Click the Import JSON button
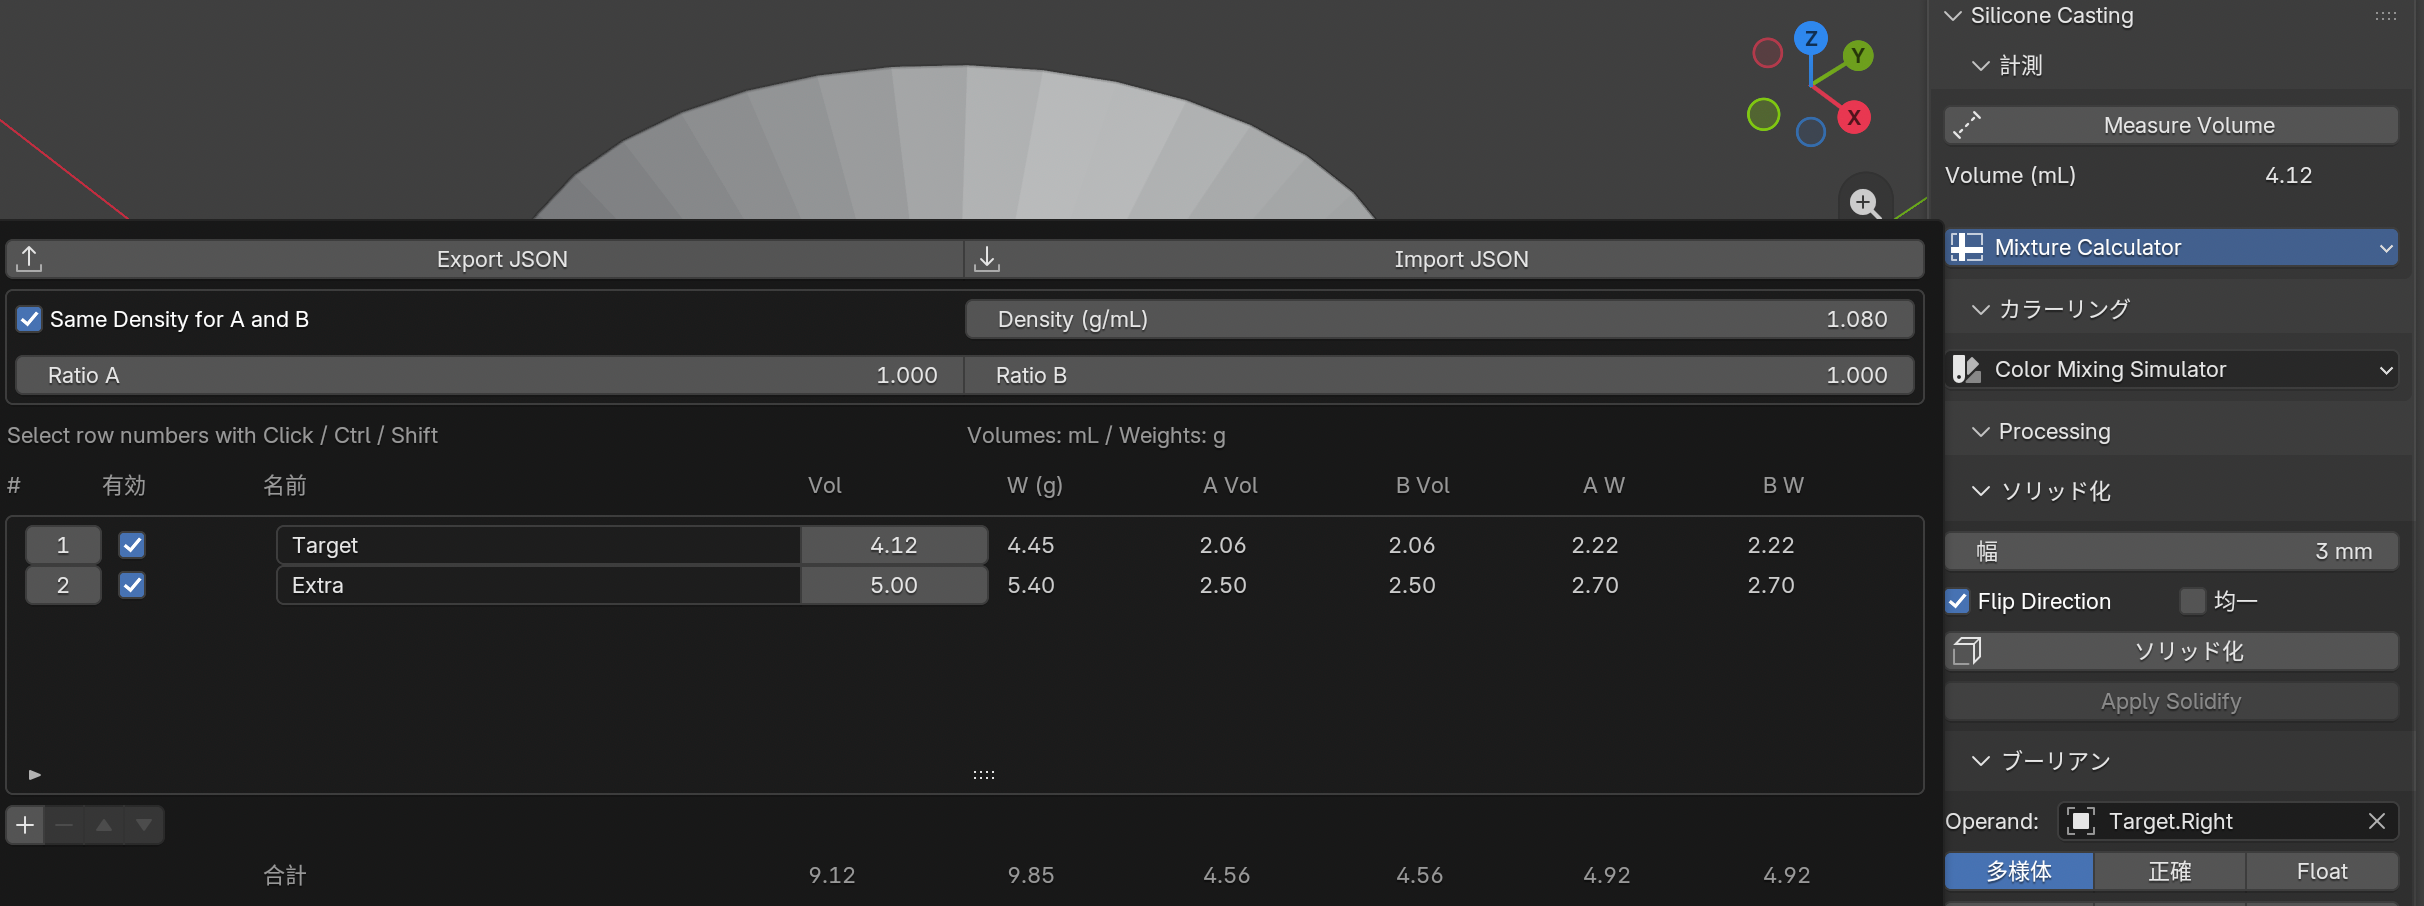 point(1444,259)
